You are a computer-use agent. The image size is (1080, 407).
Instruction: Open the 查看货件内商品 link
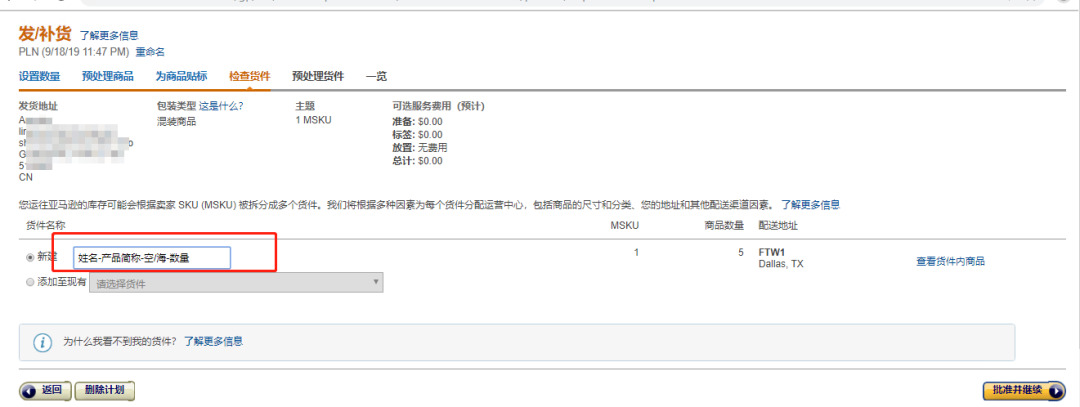click(x=950, y=262)
